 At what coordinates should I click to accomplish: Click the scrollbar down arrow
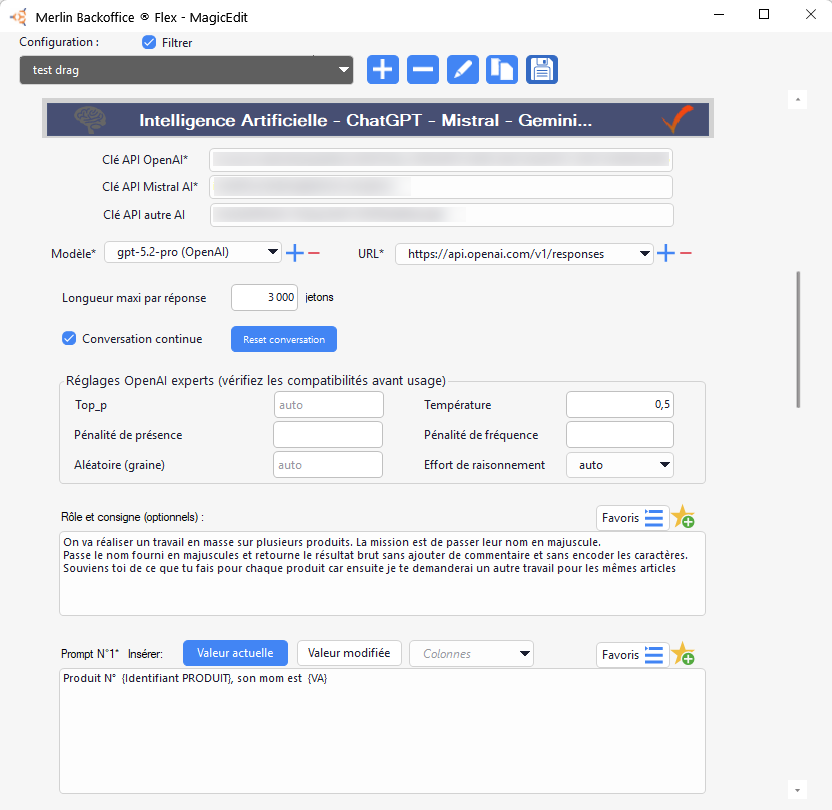tap(798, 790)
